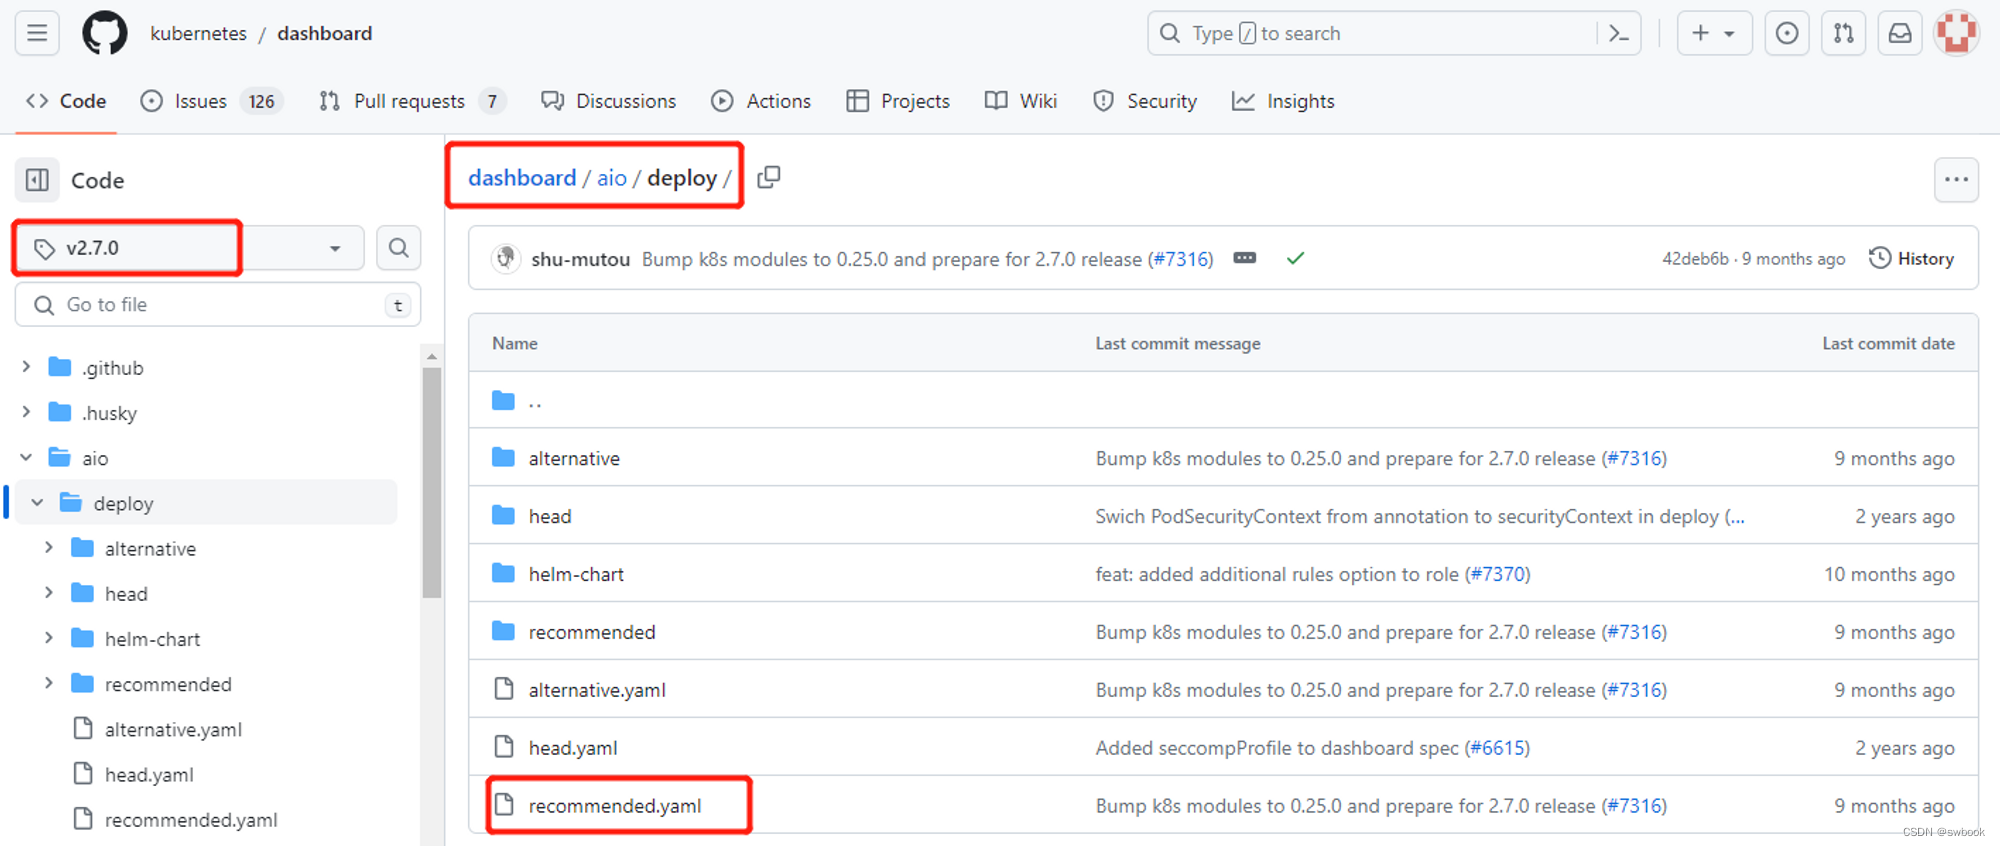Click dashboard in the breadcrumb path
2000x846 pixels.
[522, 177]
